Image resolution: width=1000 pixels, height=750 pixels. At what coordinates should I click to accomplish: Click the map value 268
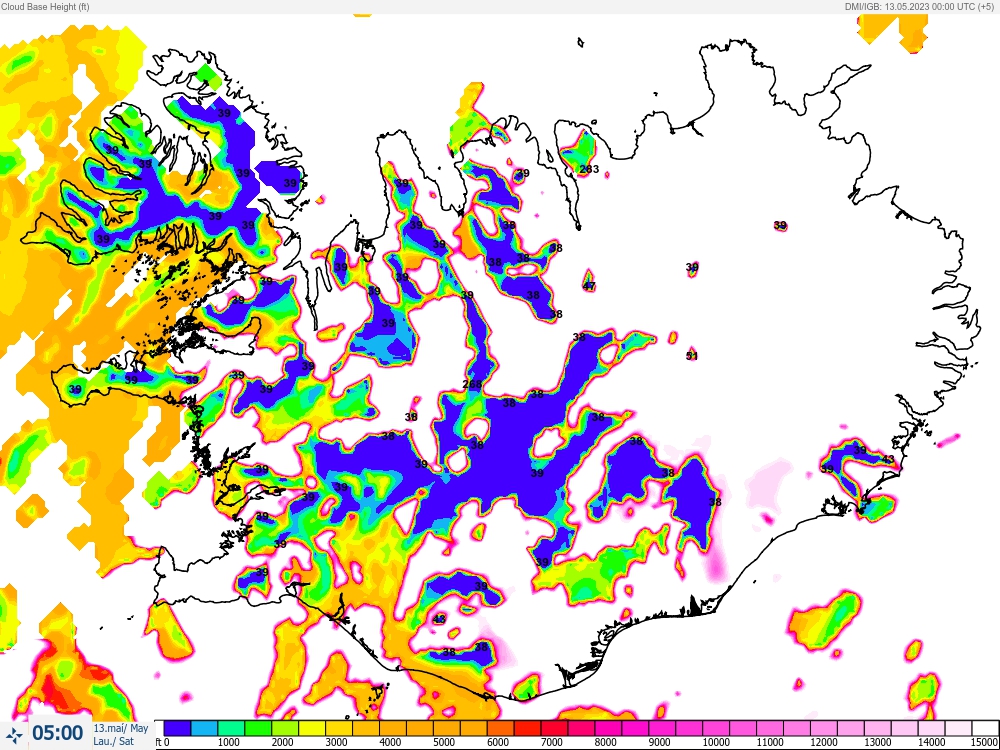click(472, 384)
